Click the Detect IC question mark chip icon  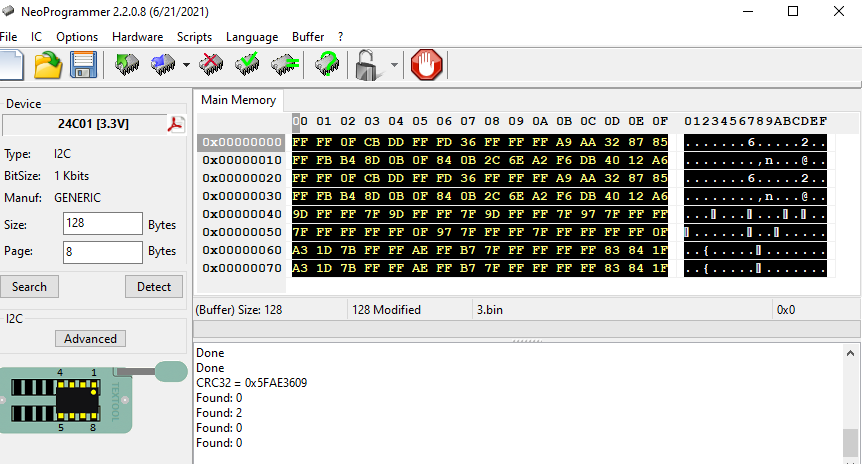[327, 66]
